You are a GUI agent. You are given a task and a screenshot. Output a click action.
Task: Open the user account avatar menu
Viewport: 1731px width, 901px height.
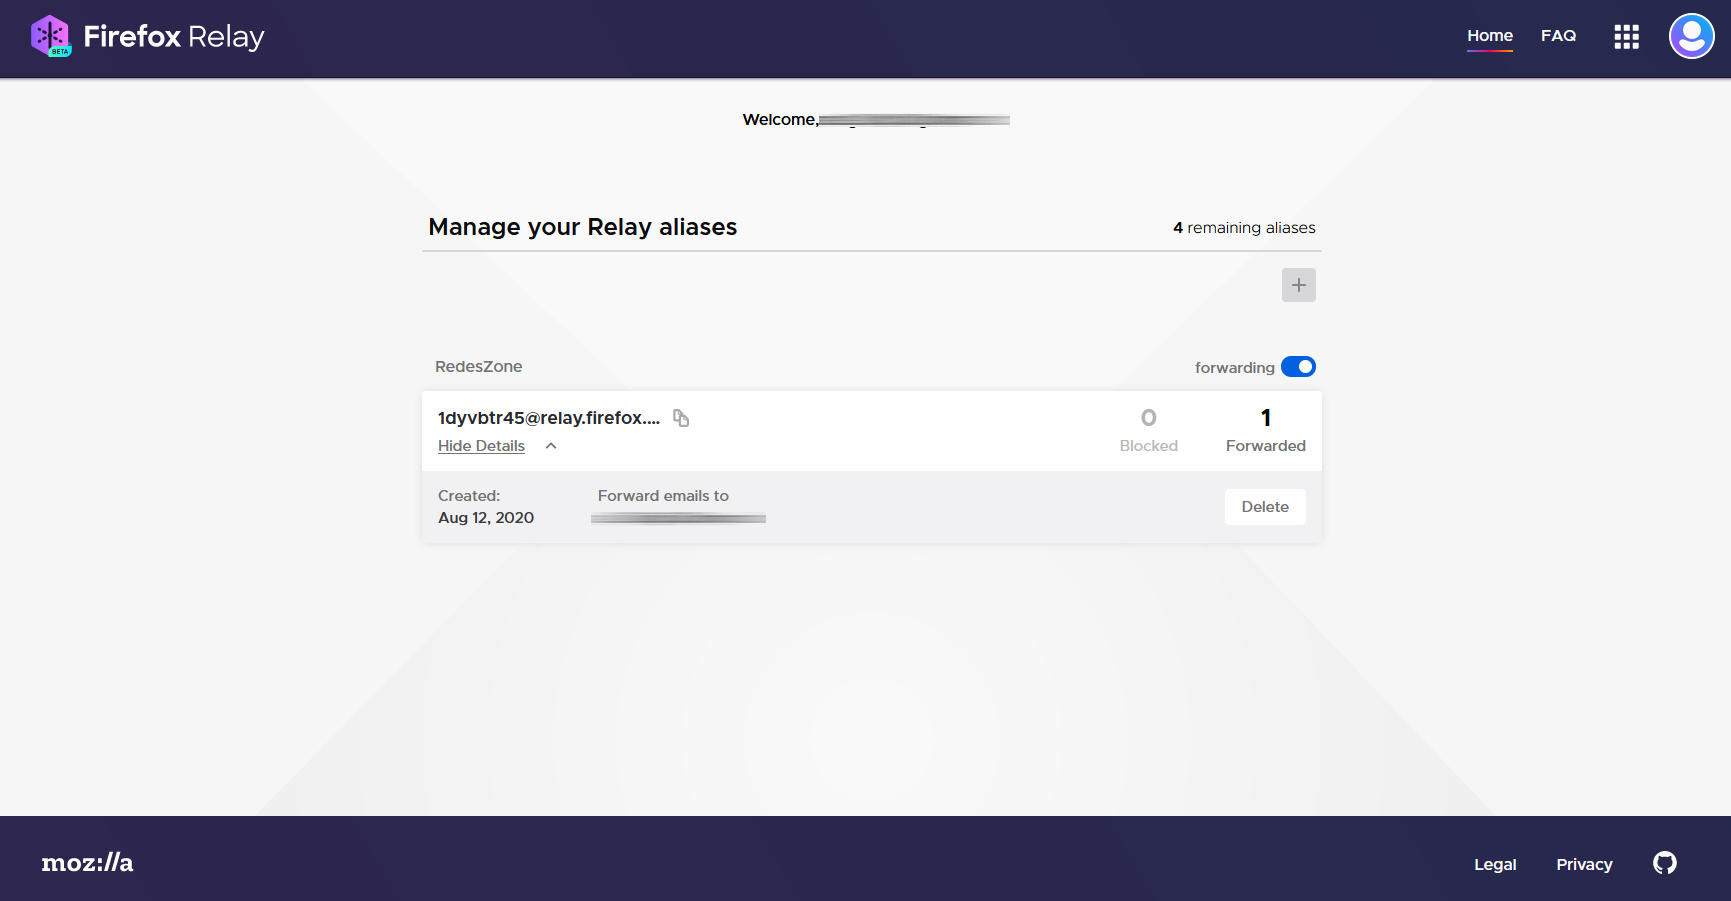pyautogui.click(x=1692, y=36)
